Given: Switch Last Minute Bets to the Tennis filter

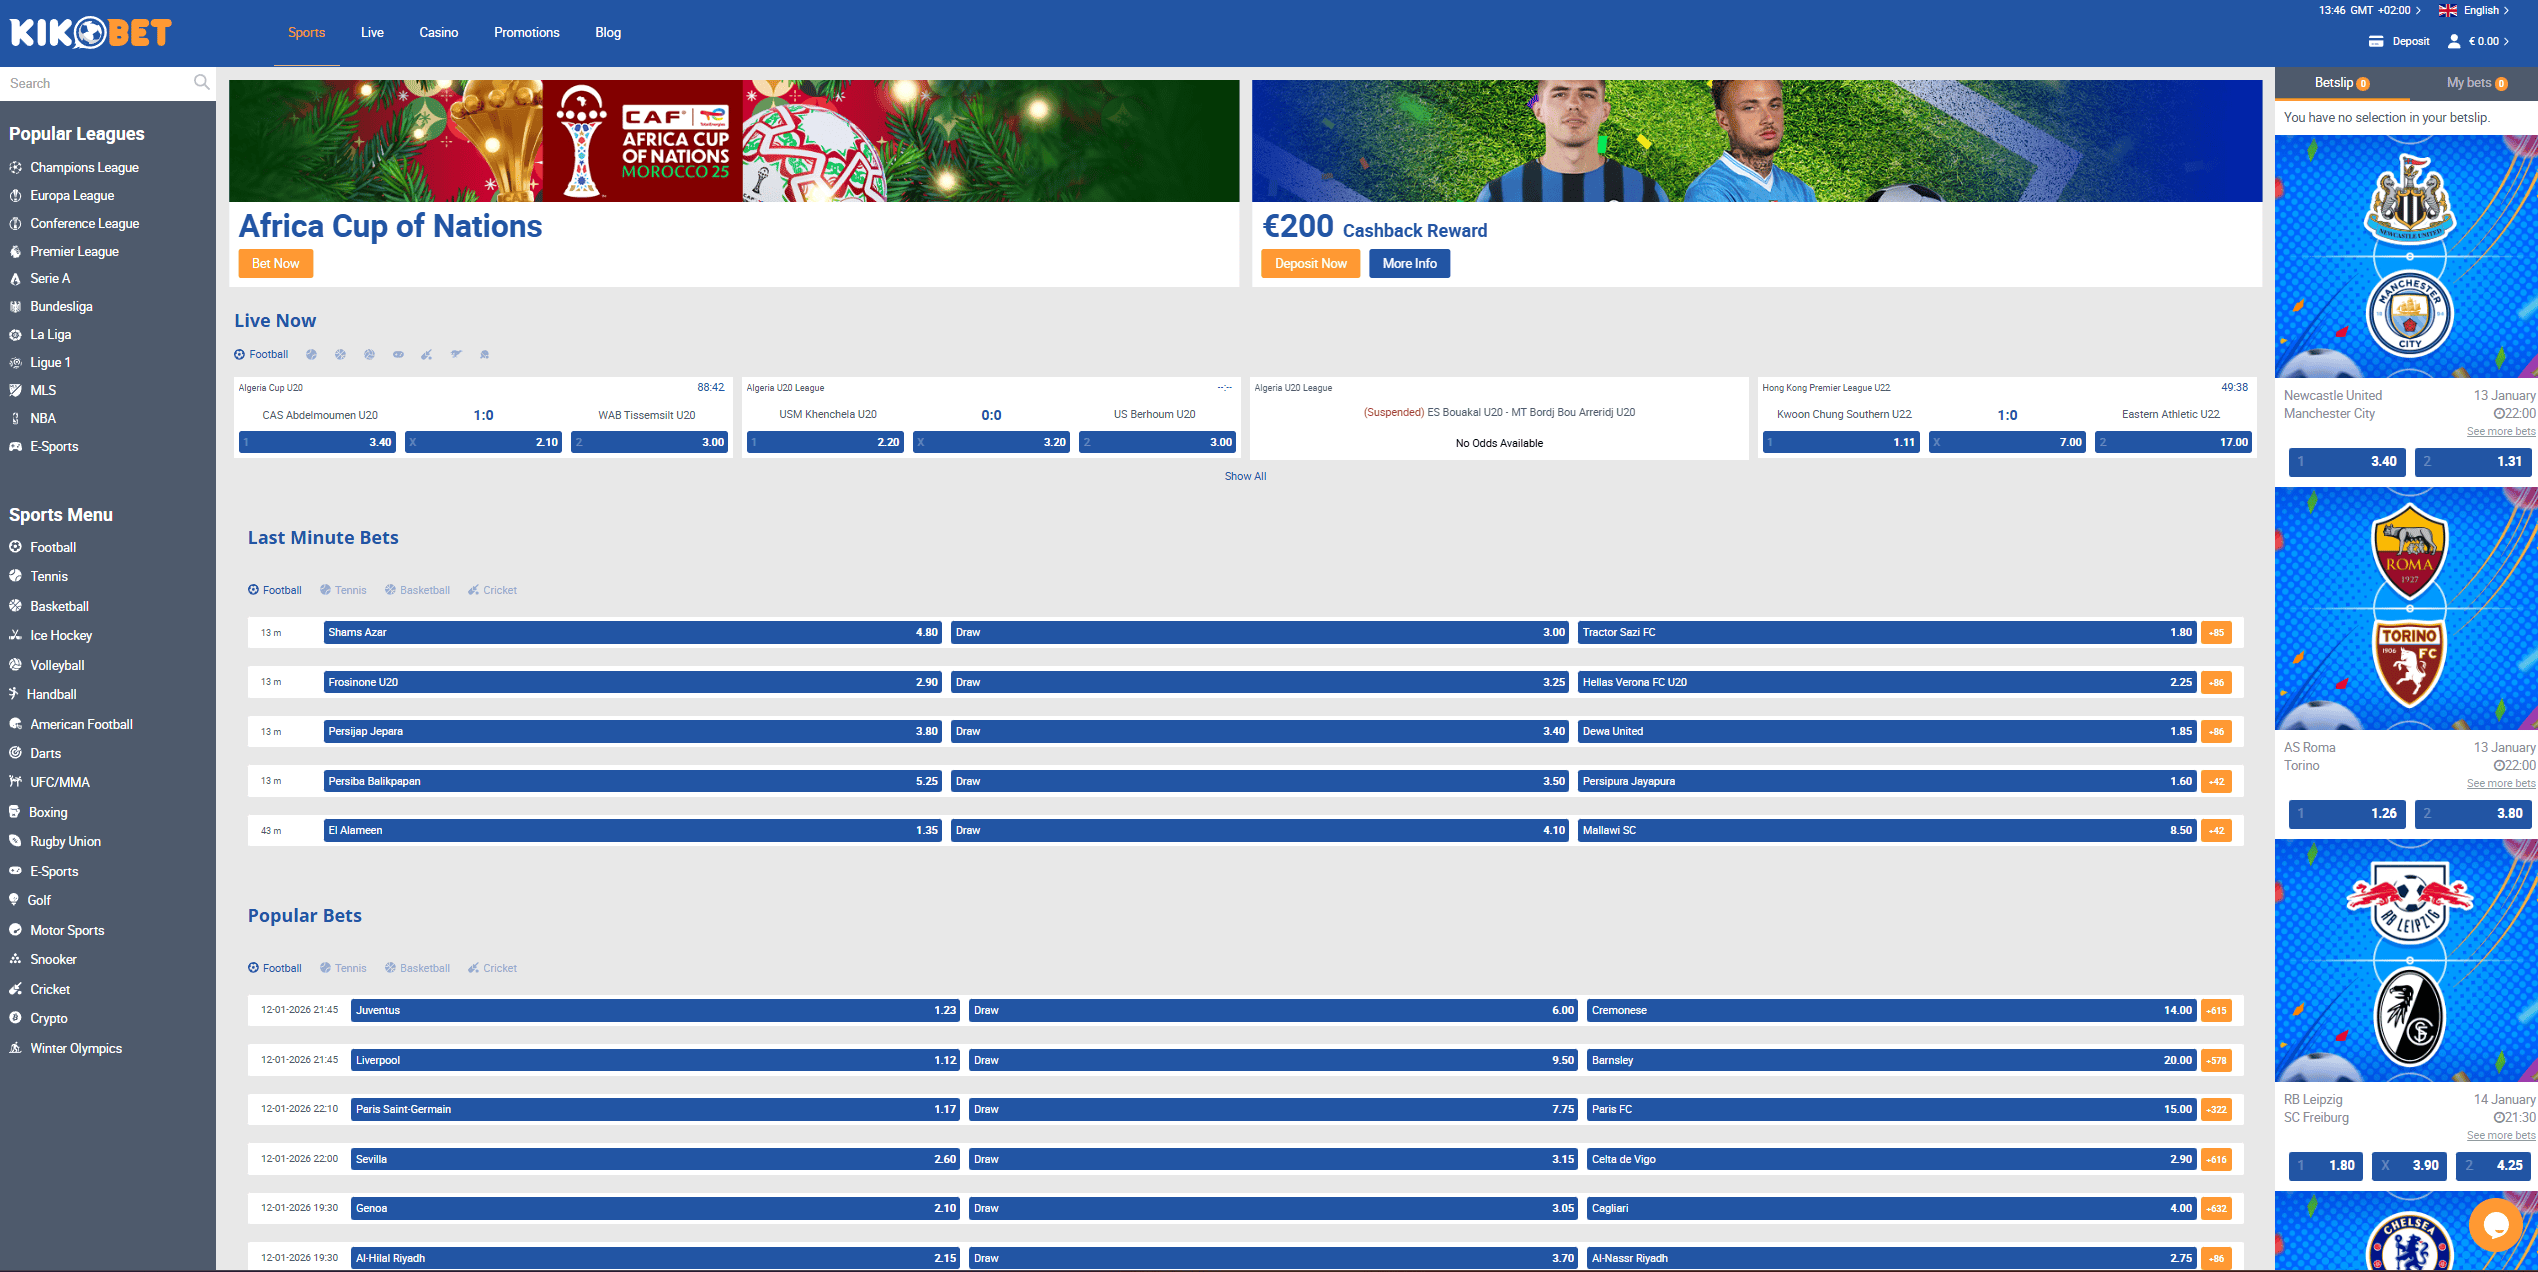Looking at the screenshot, I should (x=343, y=590).
